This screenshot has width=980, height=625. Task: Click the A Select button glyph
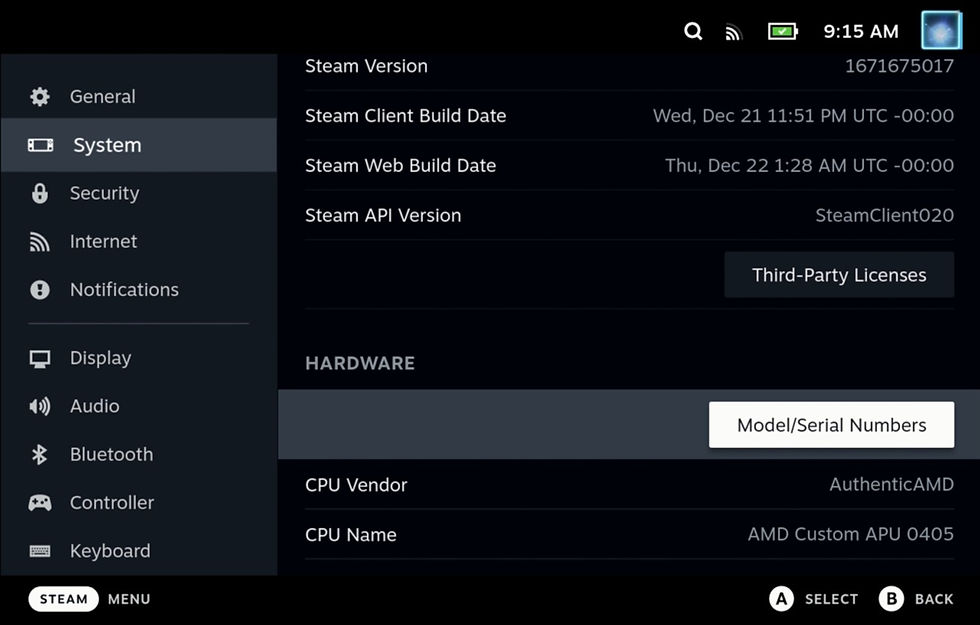[781, 599]
